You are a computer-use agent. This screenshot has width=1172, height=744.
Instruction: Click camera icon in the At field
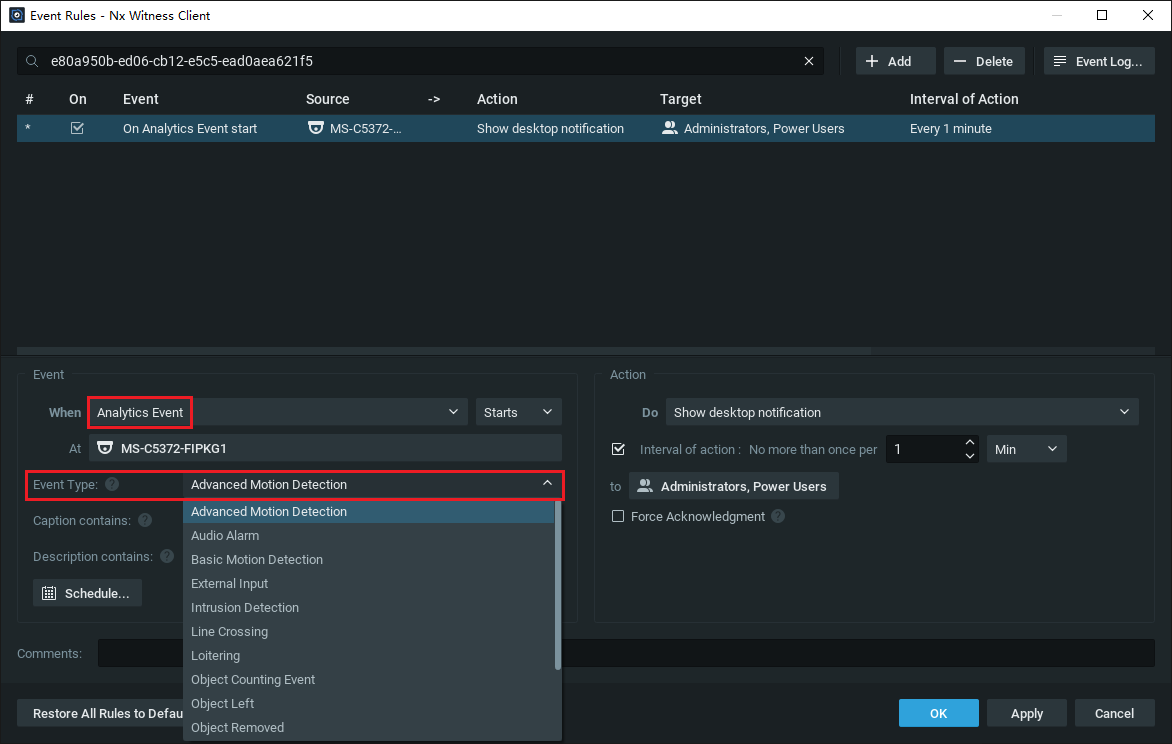click(x=105, y=448)
